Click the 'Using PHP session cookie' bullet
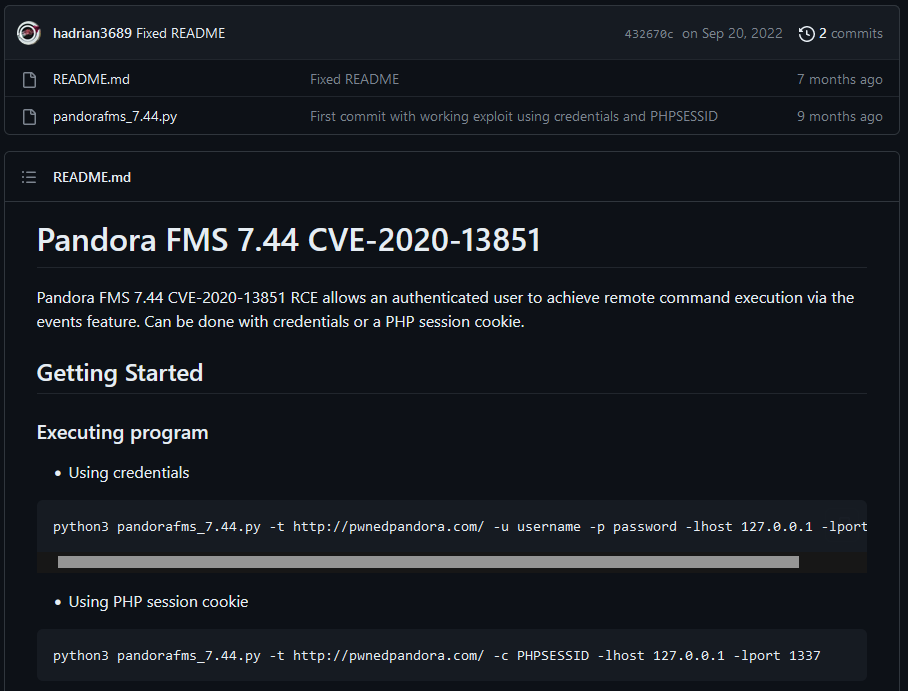The image size is (908, 691). [x=158, y=602]
